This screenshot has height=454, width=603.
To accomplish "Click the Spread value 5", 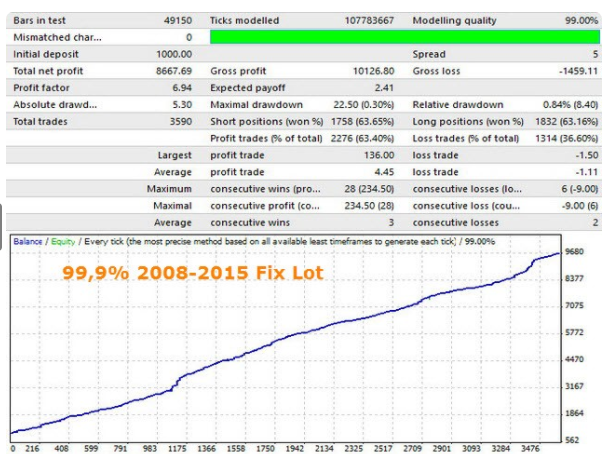I will click(594, 54).
